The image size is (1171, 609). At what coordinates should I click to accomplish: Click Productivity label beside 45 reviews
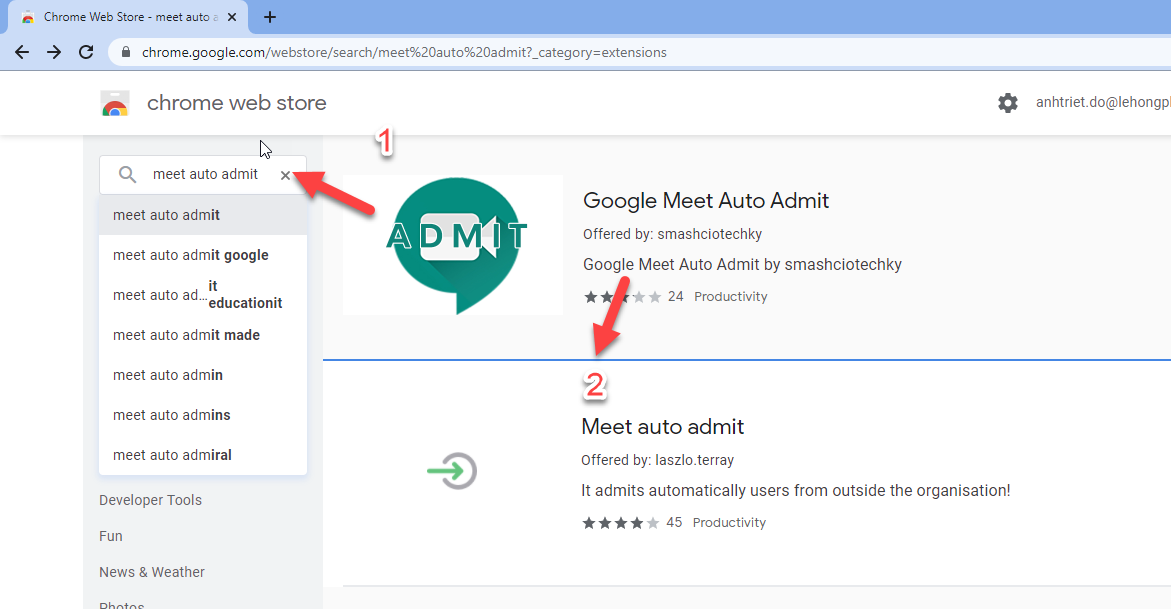(x=729, y=523)
